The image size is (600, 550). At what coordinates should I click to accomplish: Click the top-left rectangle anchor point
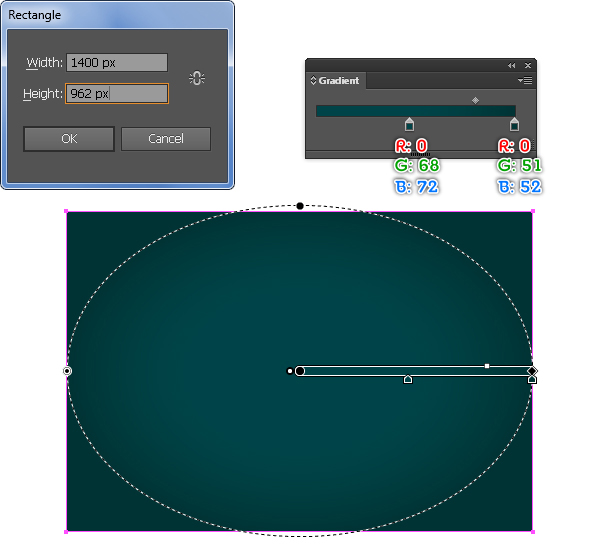pyautogui.click(x=66, y=211)
